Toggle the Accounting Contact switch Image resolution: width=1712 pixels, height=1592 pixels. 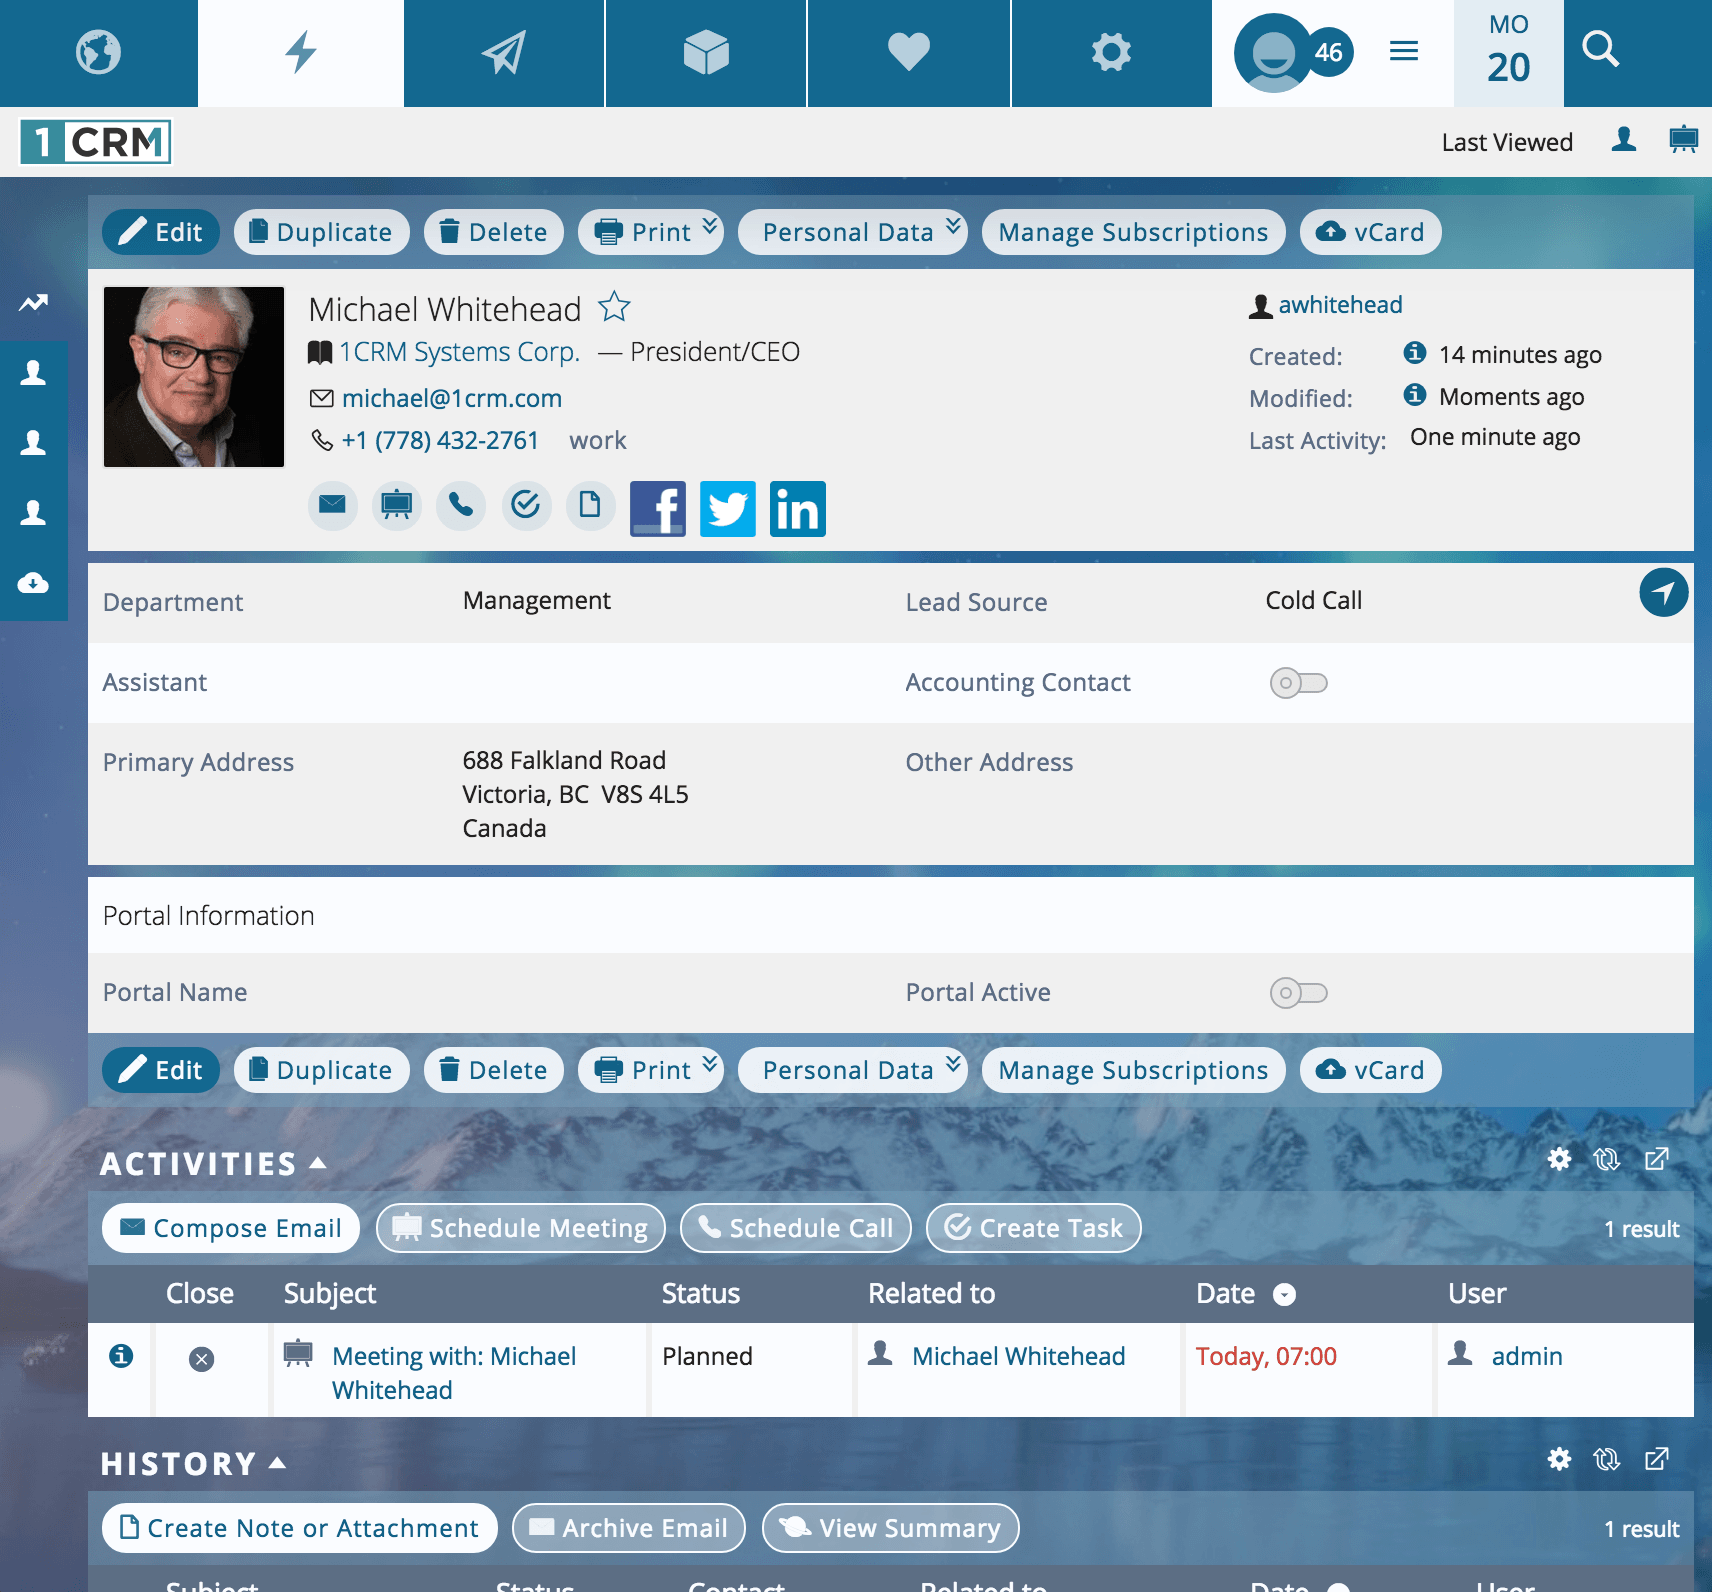[1299, 683]
